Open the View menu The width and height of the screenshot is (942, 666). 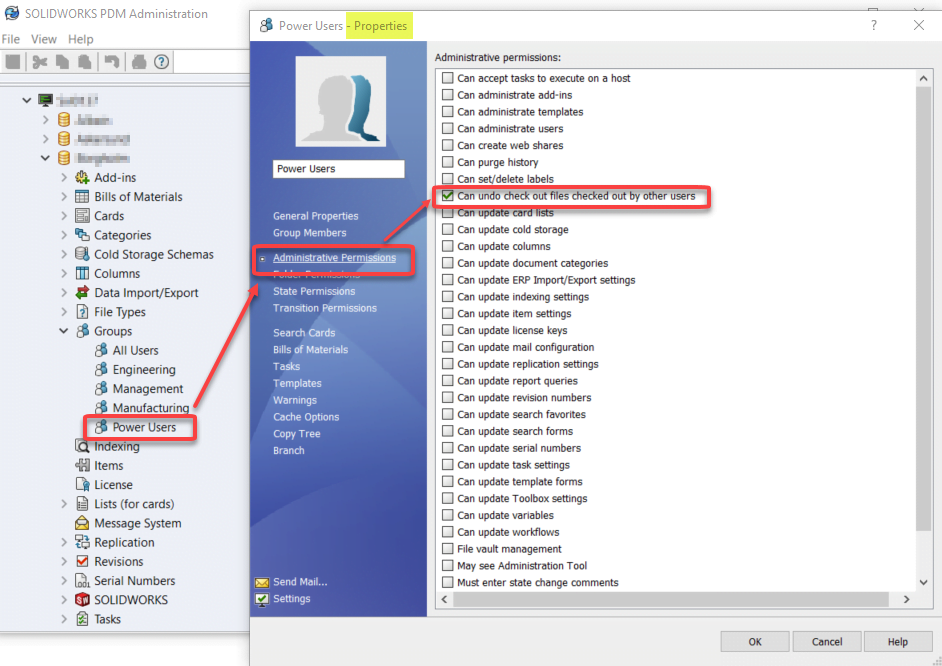(x=44, y=39)
